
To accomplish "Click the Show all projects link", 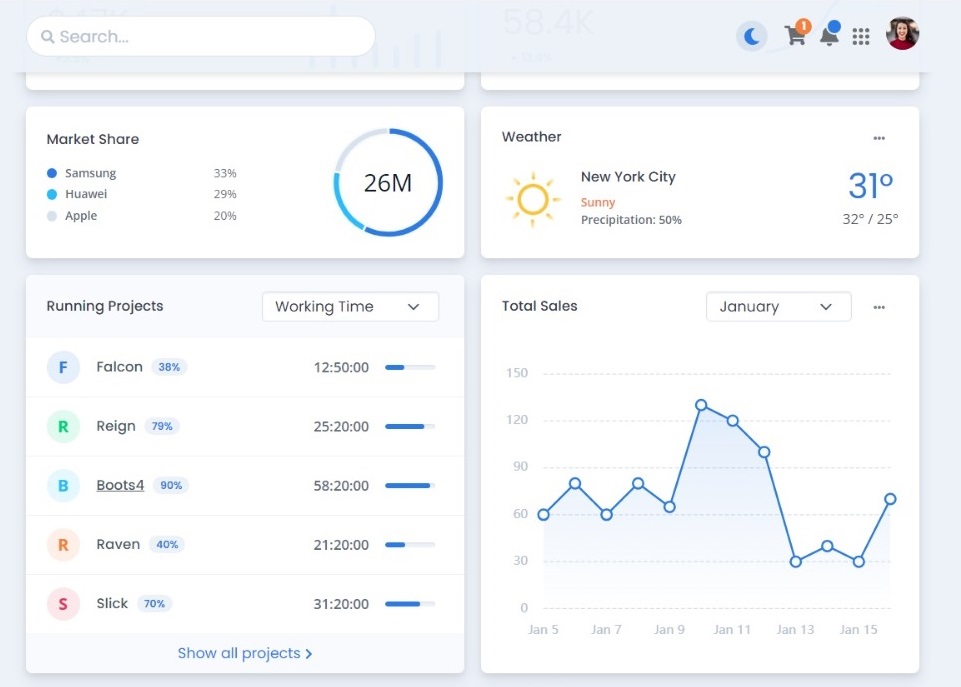I will [x=245, y=653].
